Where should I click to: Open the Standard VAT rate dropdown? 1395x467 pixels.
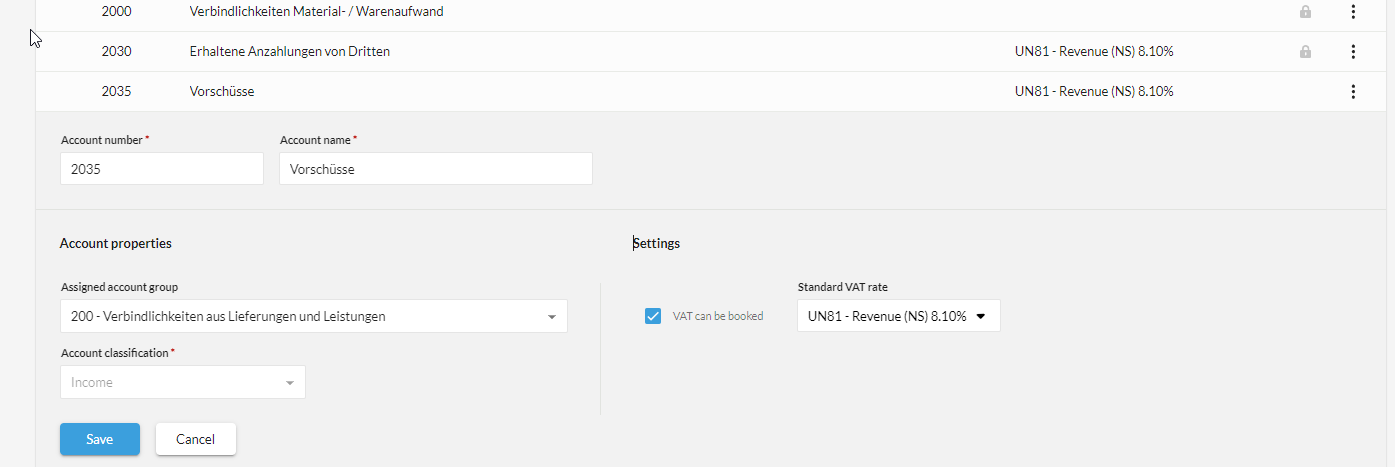[x=897, y=316]
